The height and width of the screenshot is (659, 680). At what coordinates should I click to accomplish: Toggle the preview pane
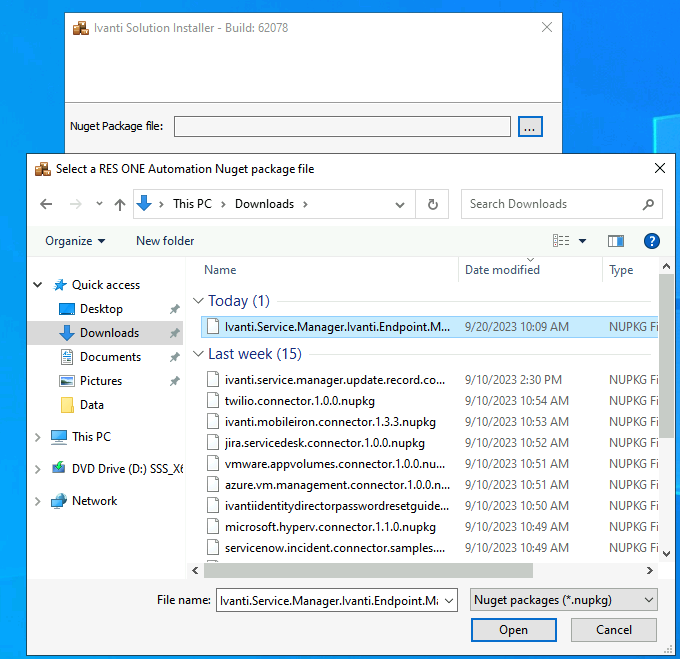(x=615, y=241)
